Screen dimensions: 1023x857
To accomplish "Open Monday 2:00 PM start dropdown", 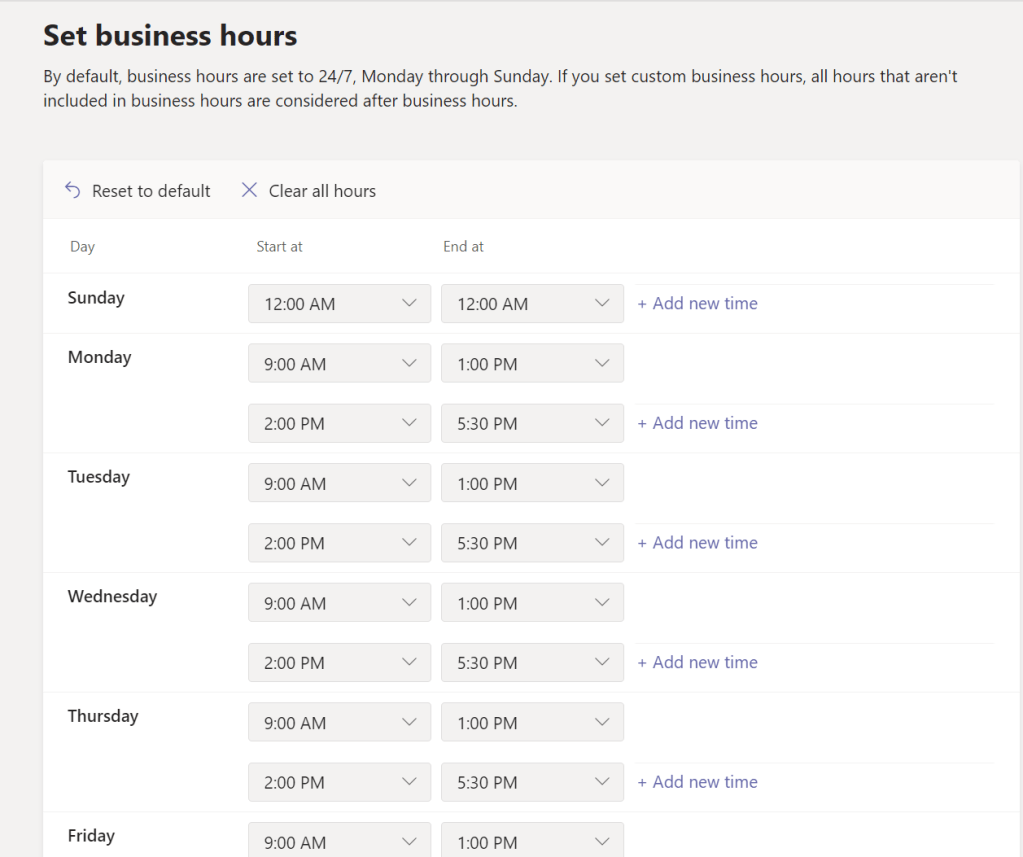I will tap(339, 424).
